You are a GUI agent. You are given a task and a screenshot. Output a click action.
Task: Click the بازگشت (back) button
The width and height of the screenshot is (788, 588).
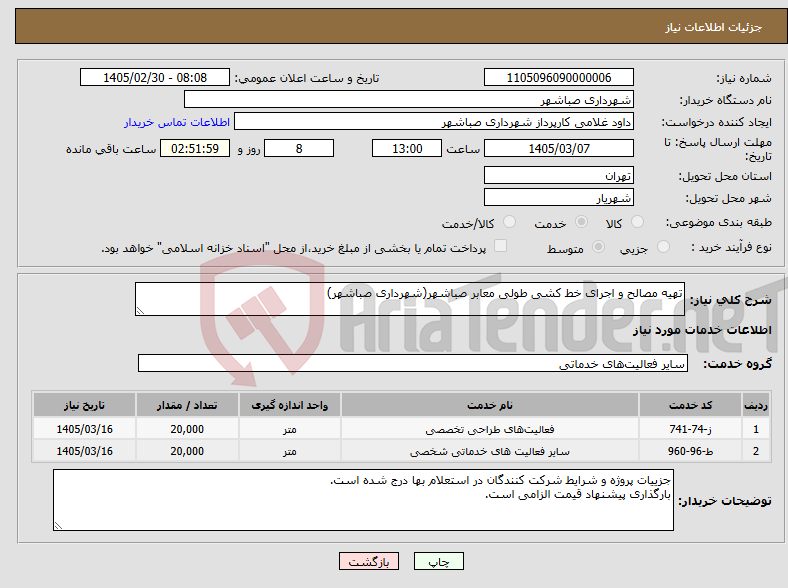[369, 561]
